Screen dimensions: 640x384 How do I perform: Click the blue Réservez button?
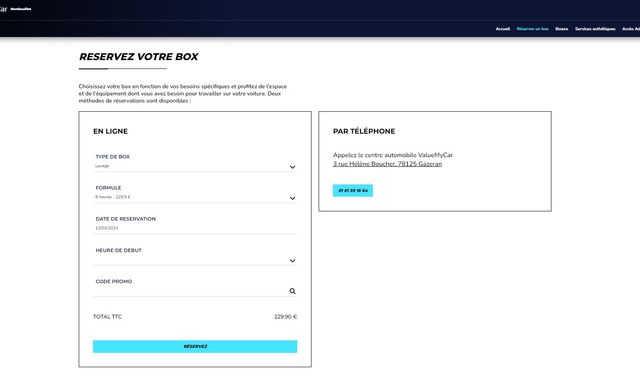195,346
